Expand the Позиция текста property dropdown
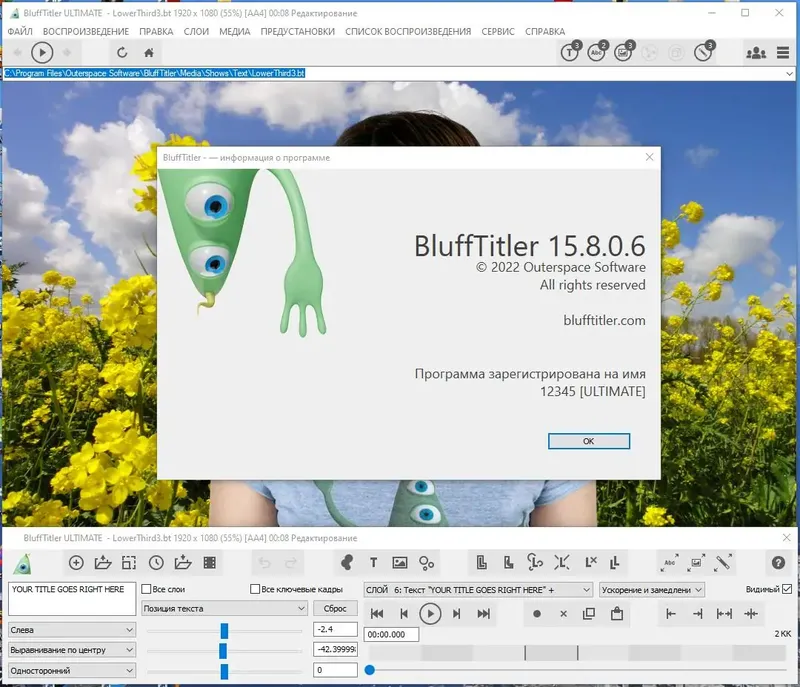 coord(224,608)
